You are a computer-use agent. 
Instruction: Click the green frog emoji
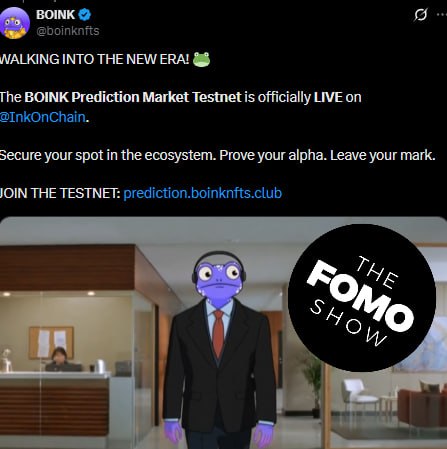tap(202, 59)
